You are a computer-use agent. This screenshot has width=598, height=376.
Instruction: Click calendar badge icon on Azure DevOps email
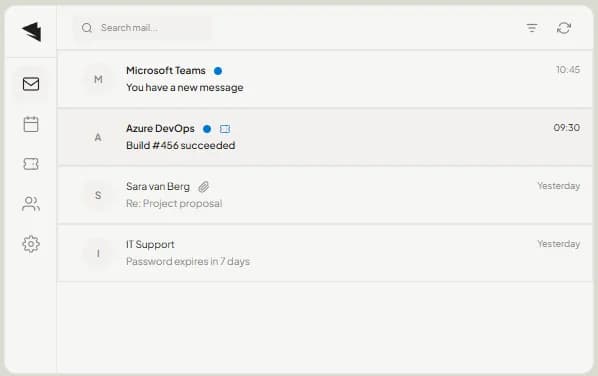click(225, 129)
